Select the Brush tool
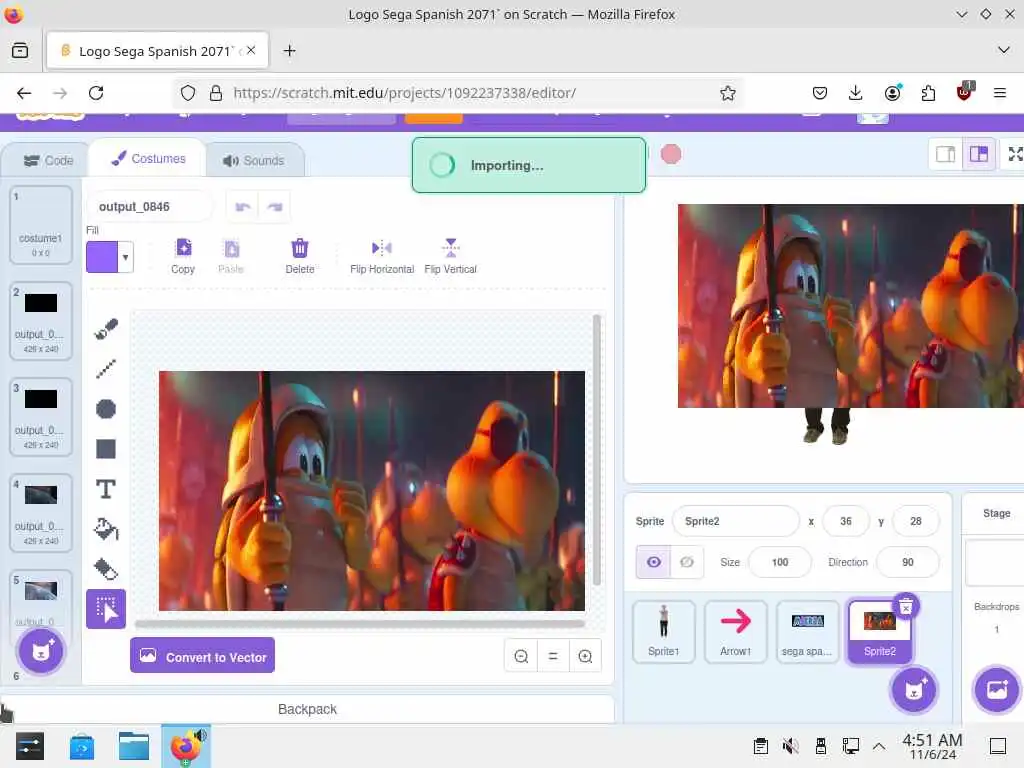Viewport: 1024px width, 768px height. point(106,329)
